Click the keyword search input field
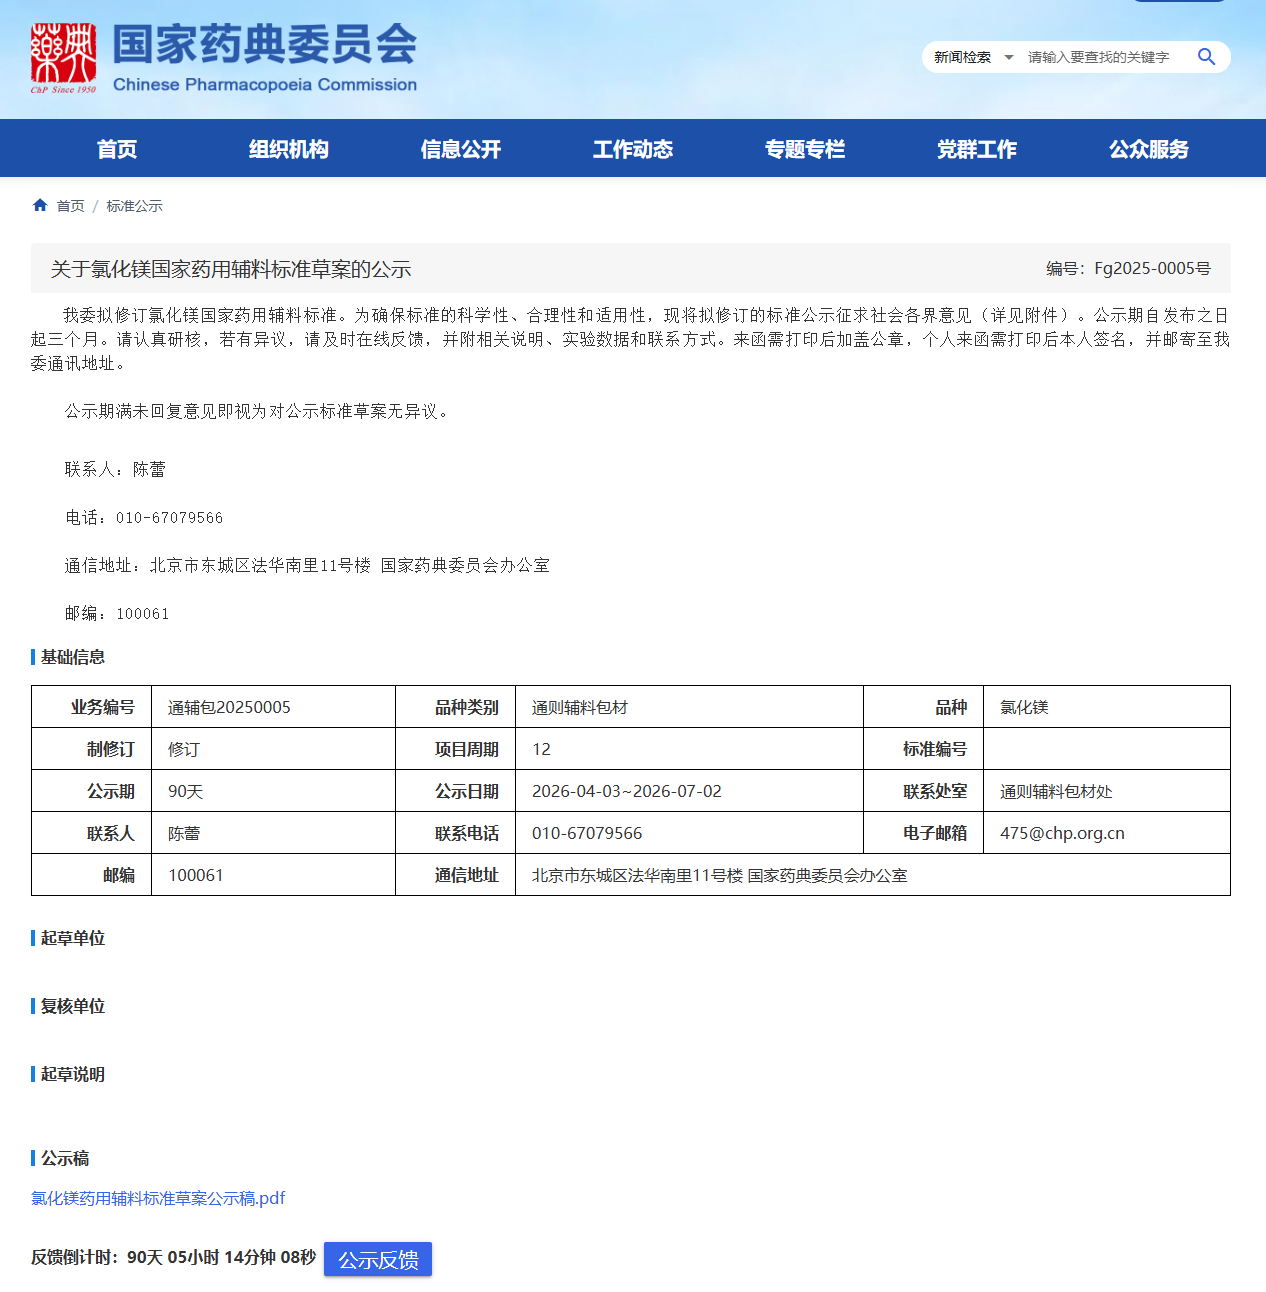The width and height of the screenshot is (1266, 1292). coord(1105,57)
